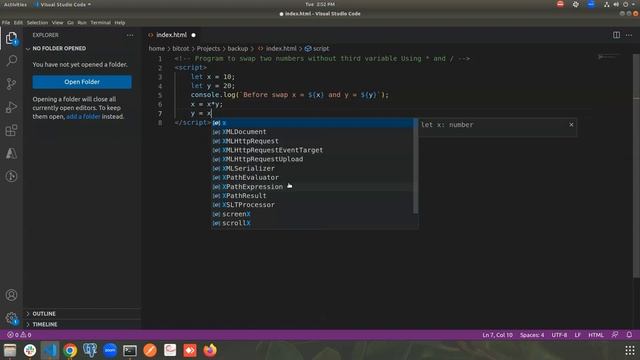640x360 pixels.
Task: Choose suggestion screenX
Action: [x=313, y=214]
